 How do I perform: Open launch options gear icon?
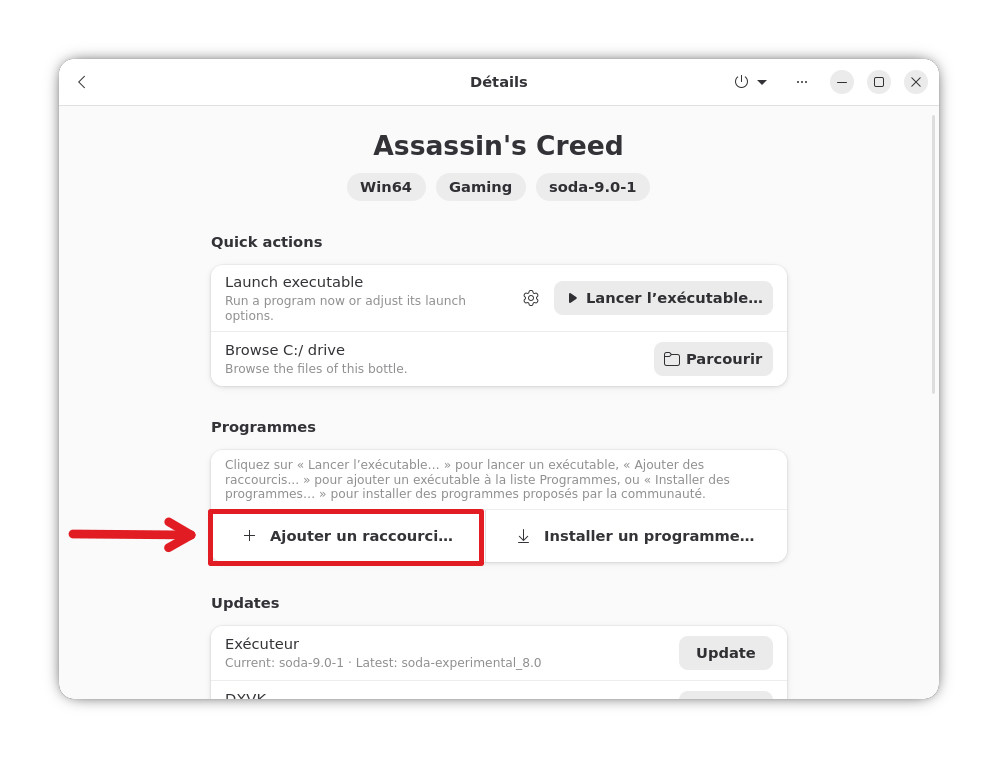[531, 298]
